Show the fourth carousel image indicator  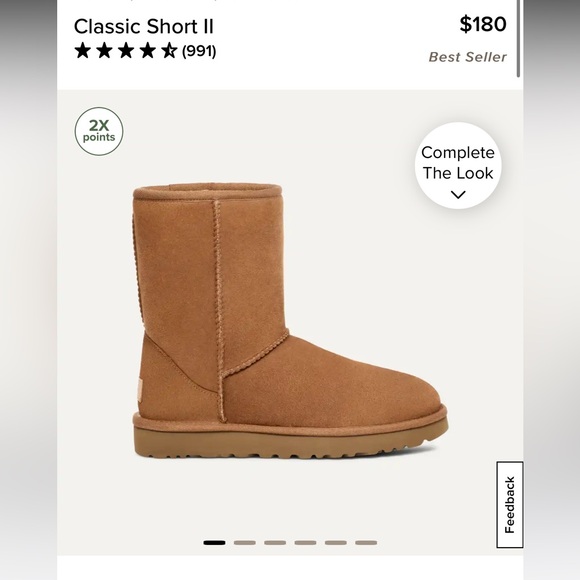(x=305, y=543)
